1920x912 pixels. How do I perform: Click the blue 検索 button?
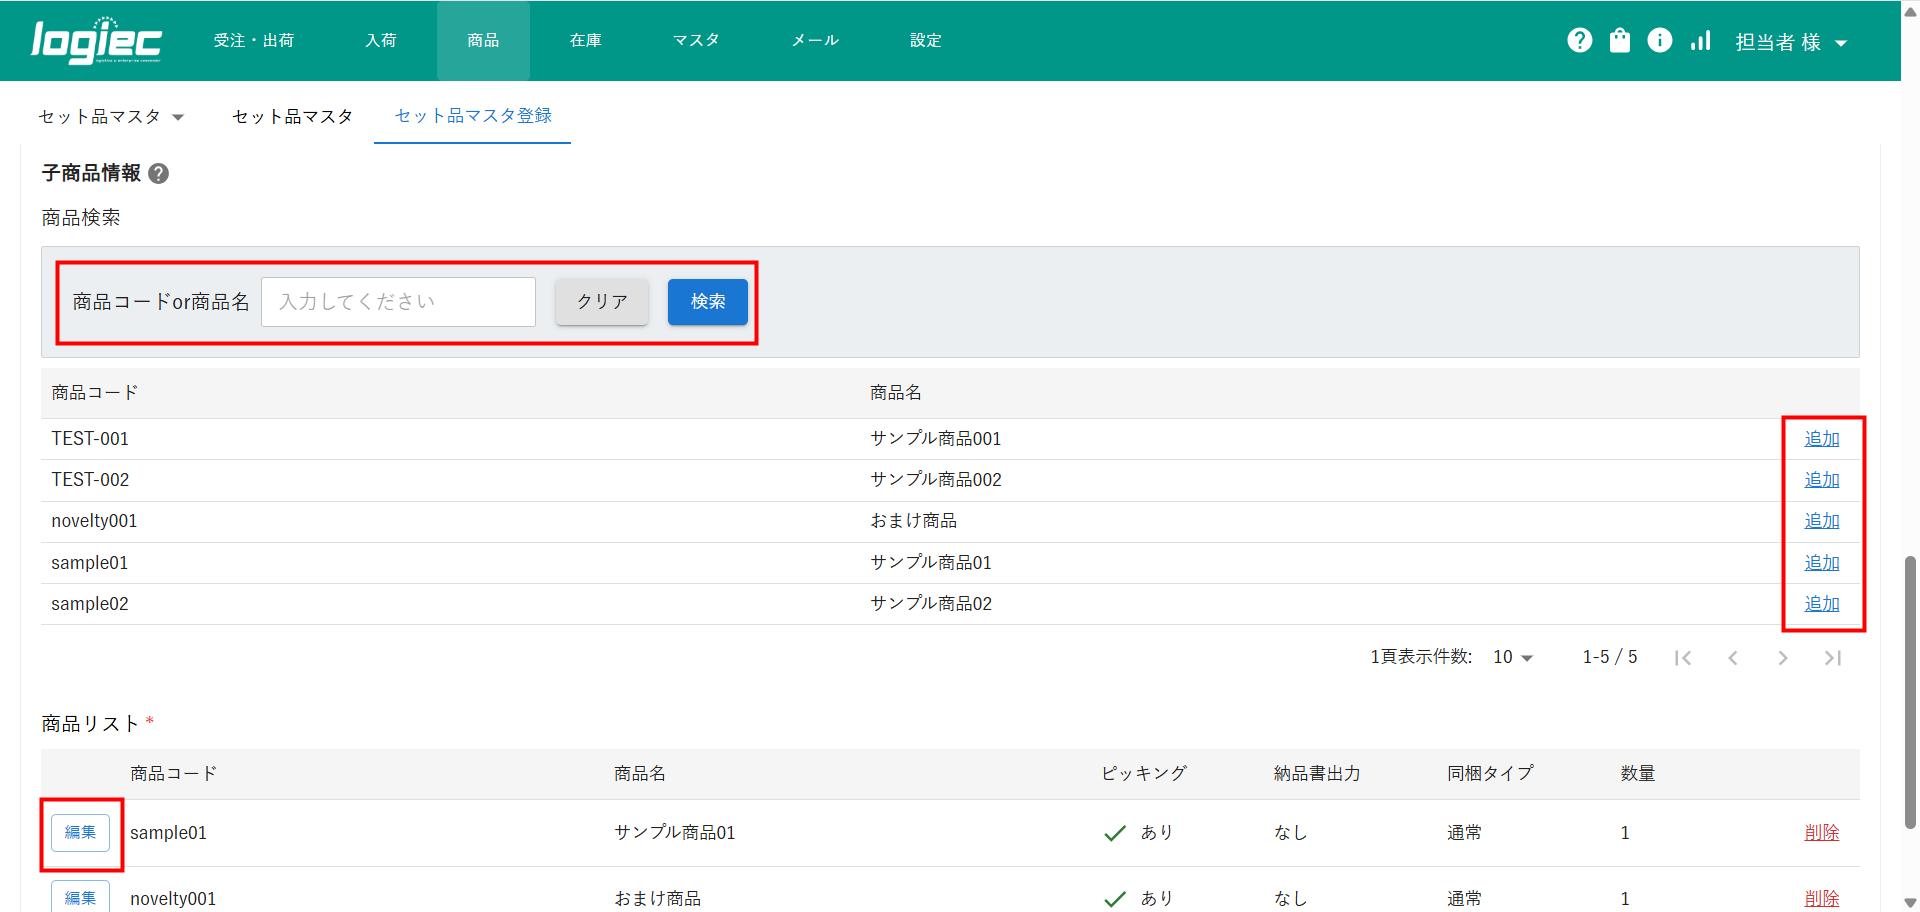pos(707,302)
